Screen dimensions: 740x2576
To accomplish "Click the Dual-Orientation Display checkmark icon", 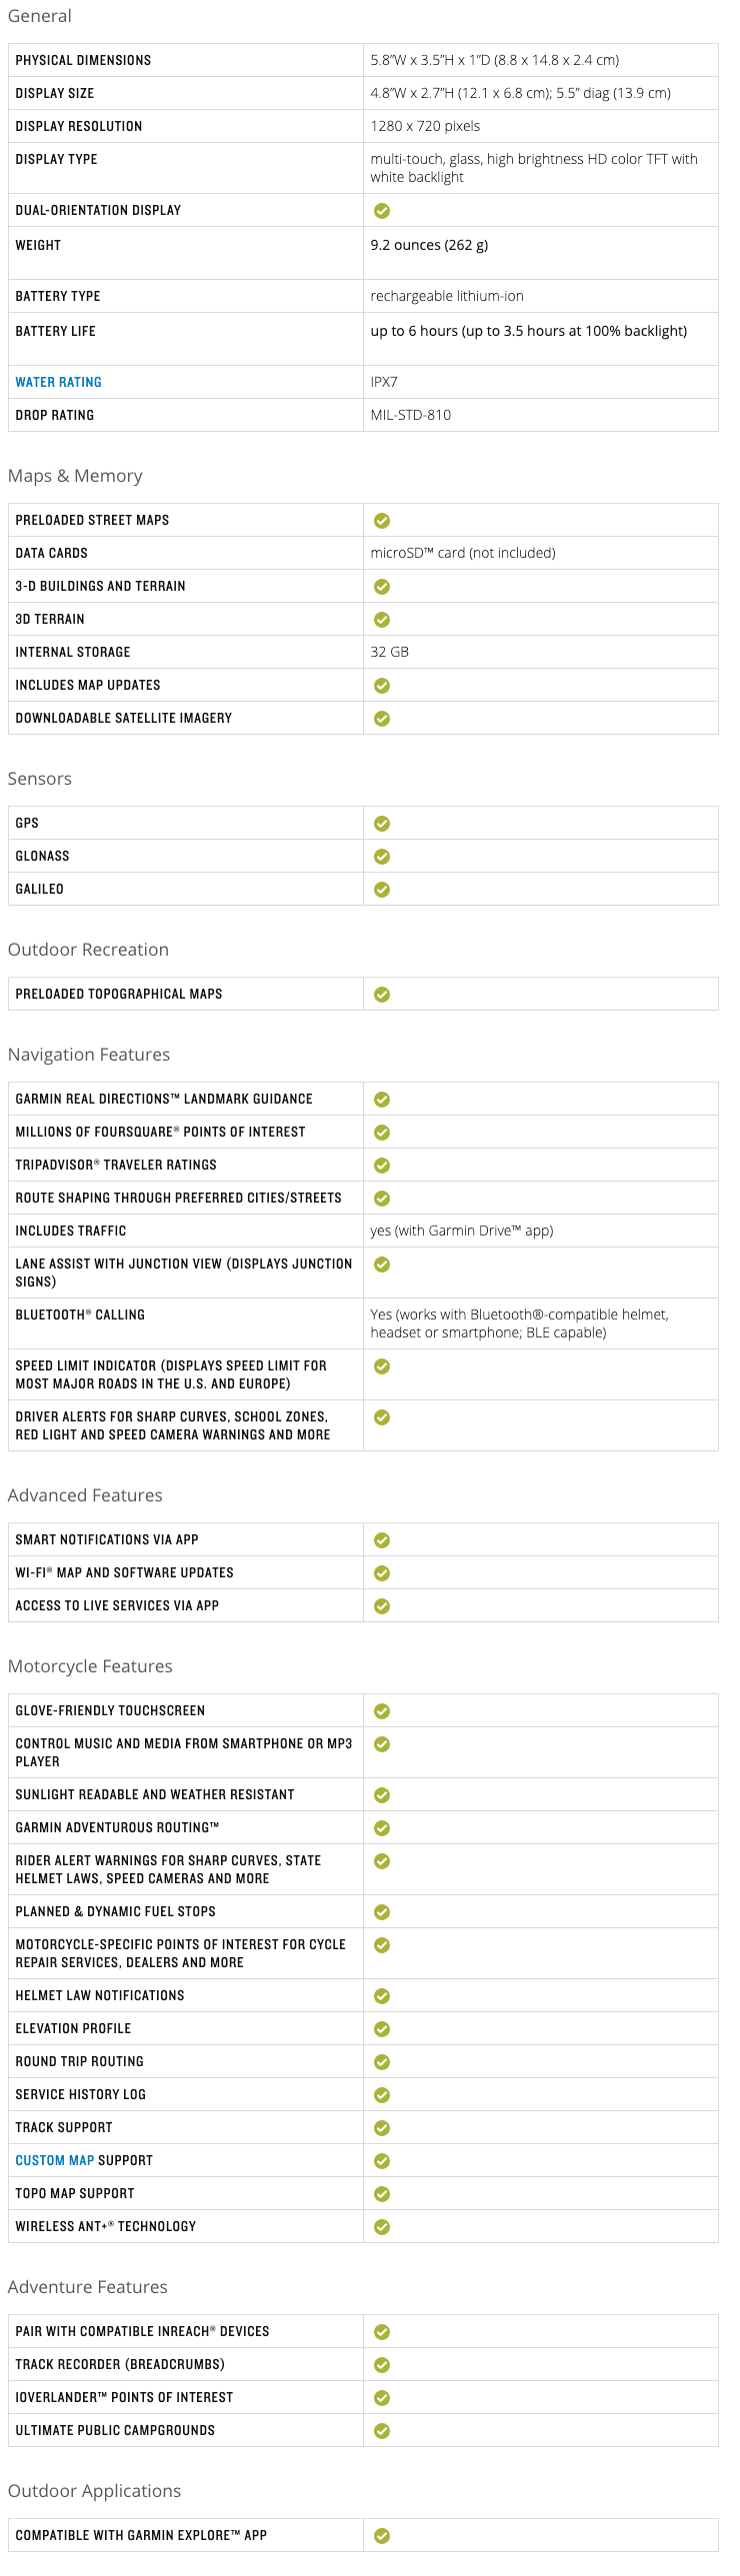I will pos(381,211).
